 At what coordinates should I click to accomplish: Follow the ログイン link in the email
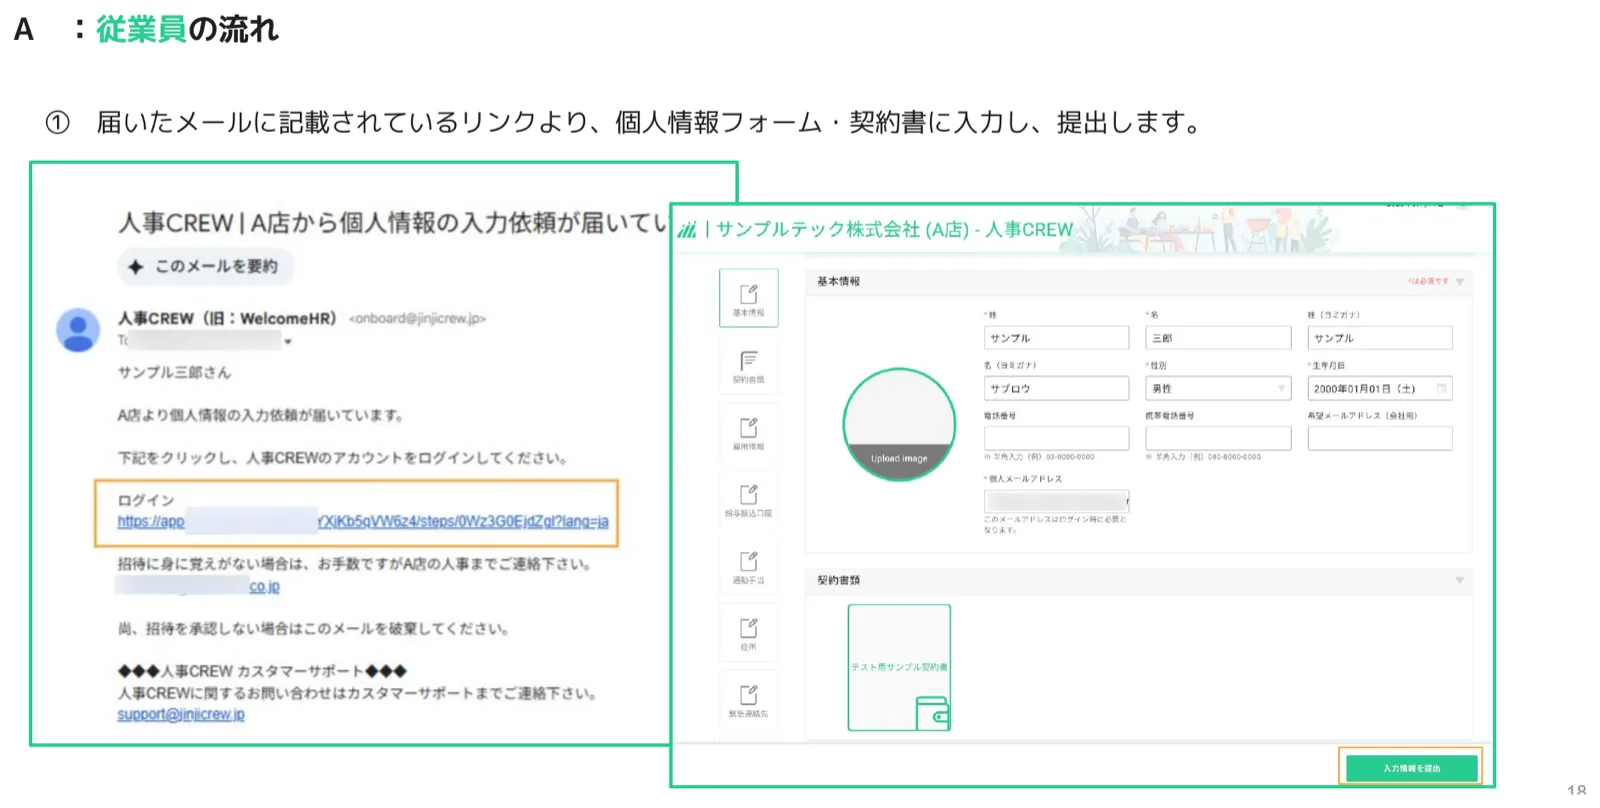pyautogui.click(x=363, y=522)
